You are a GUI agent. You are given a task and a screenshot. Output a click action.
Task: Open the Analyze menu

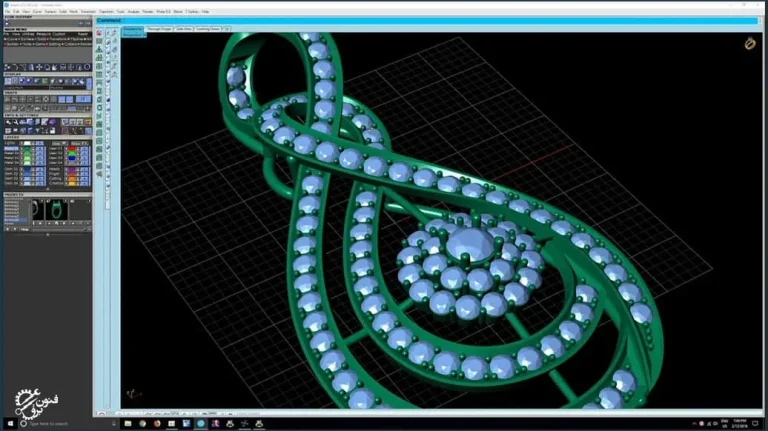pyautogui.click(x=133, y=11)
